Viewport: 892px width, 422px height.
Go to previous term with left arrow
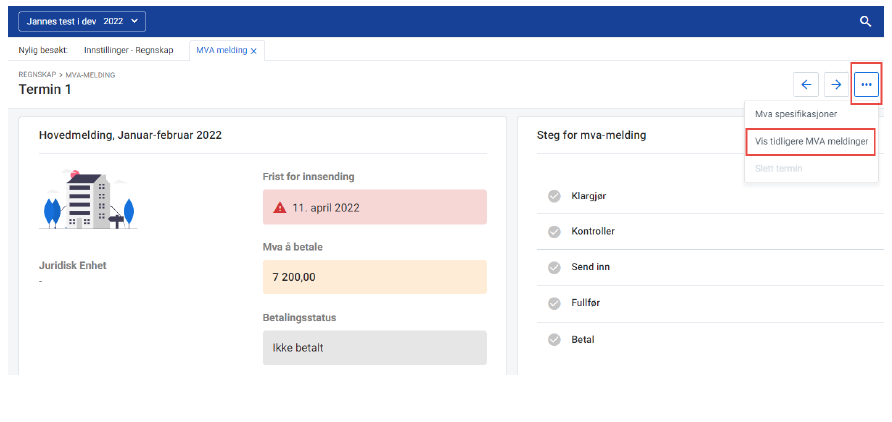[x=805, y=85]
